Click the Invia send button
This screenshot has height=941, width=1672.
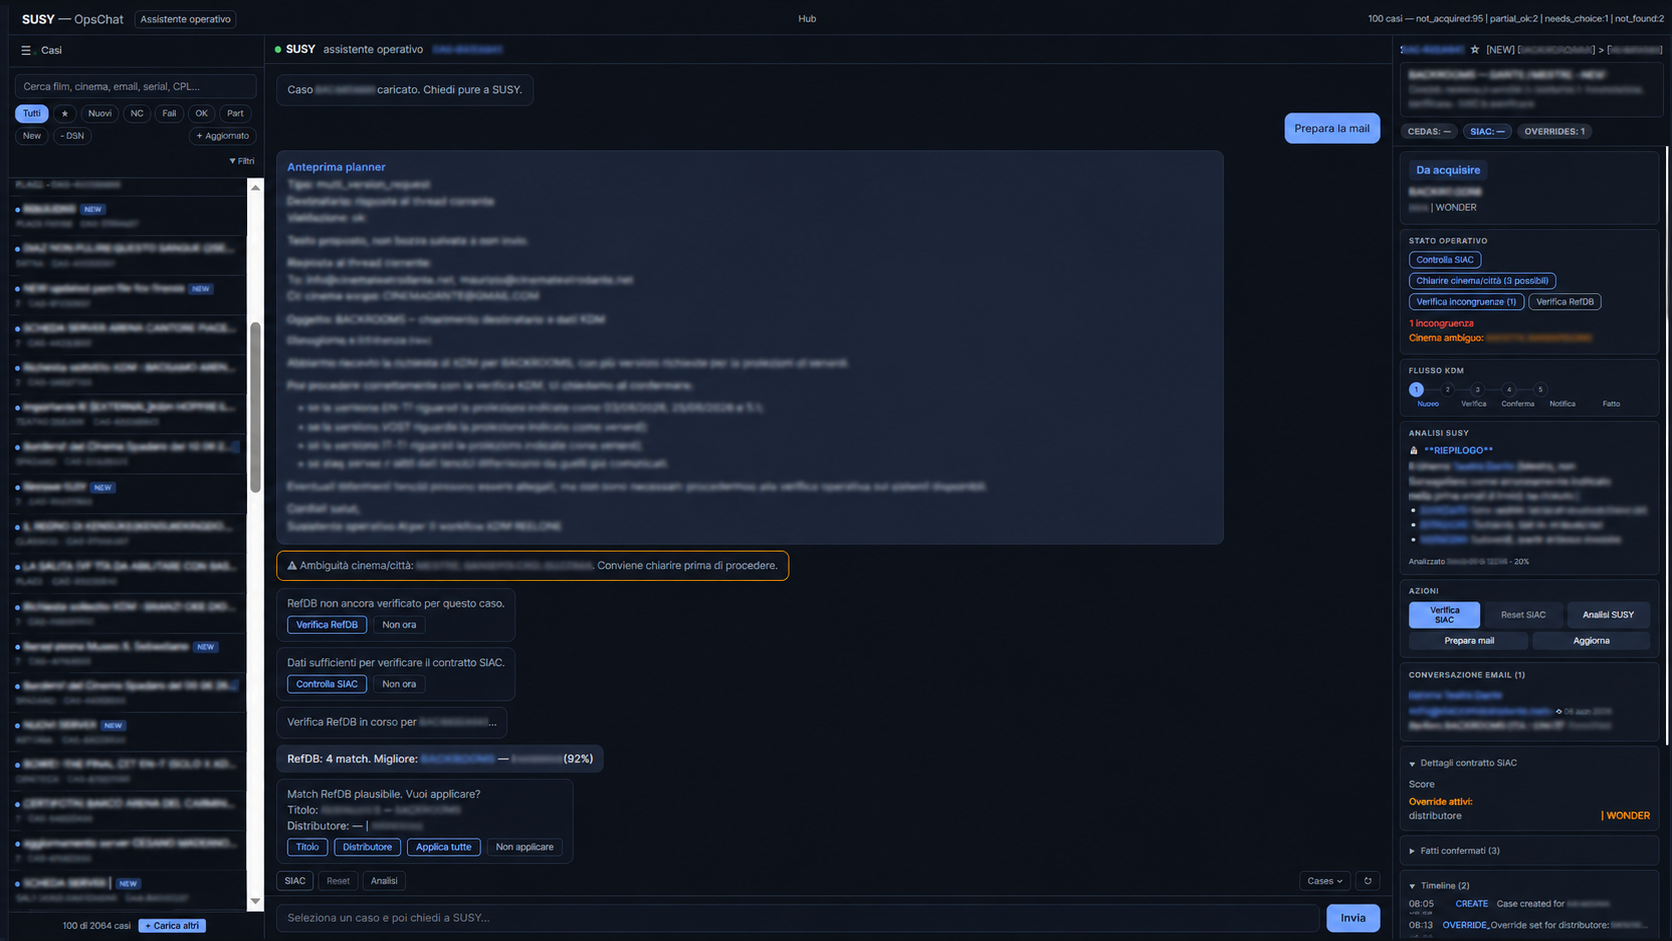click(1353, 918)
